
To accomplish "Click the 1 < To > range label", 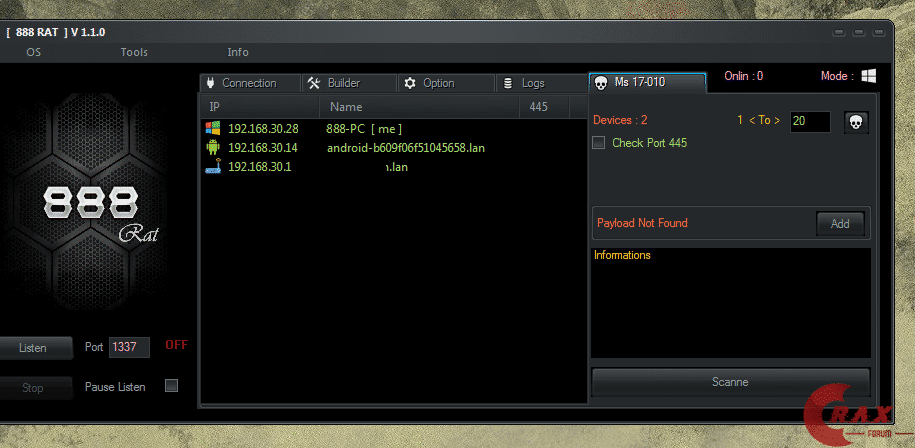I will point(759,120).
